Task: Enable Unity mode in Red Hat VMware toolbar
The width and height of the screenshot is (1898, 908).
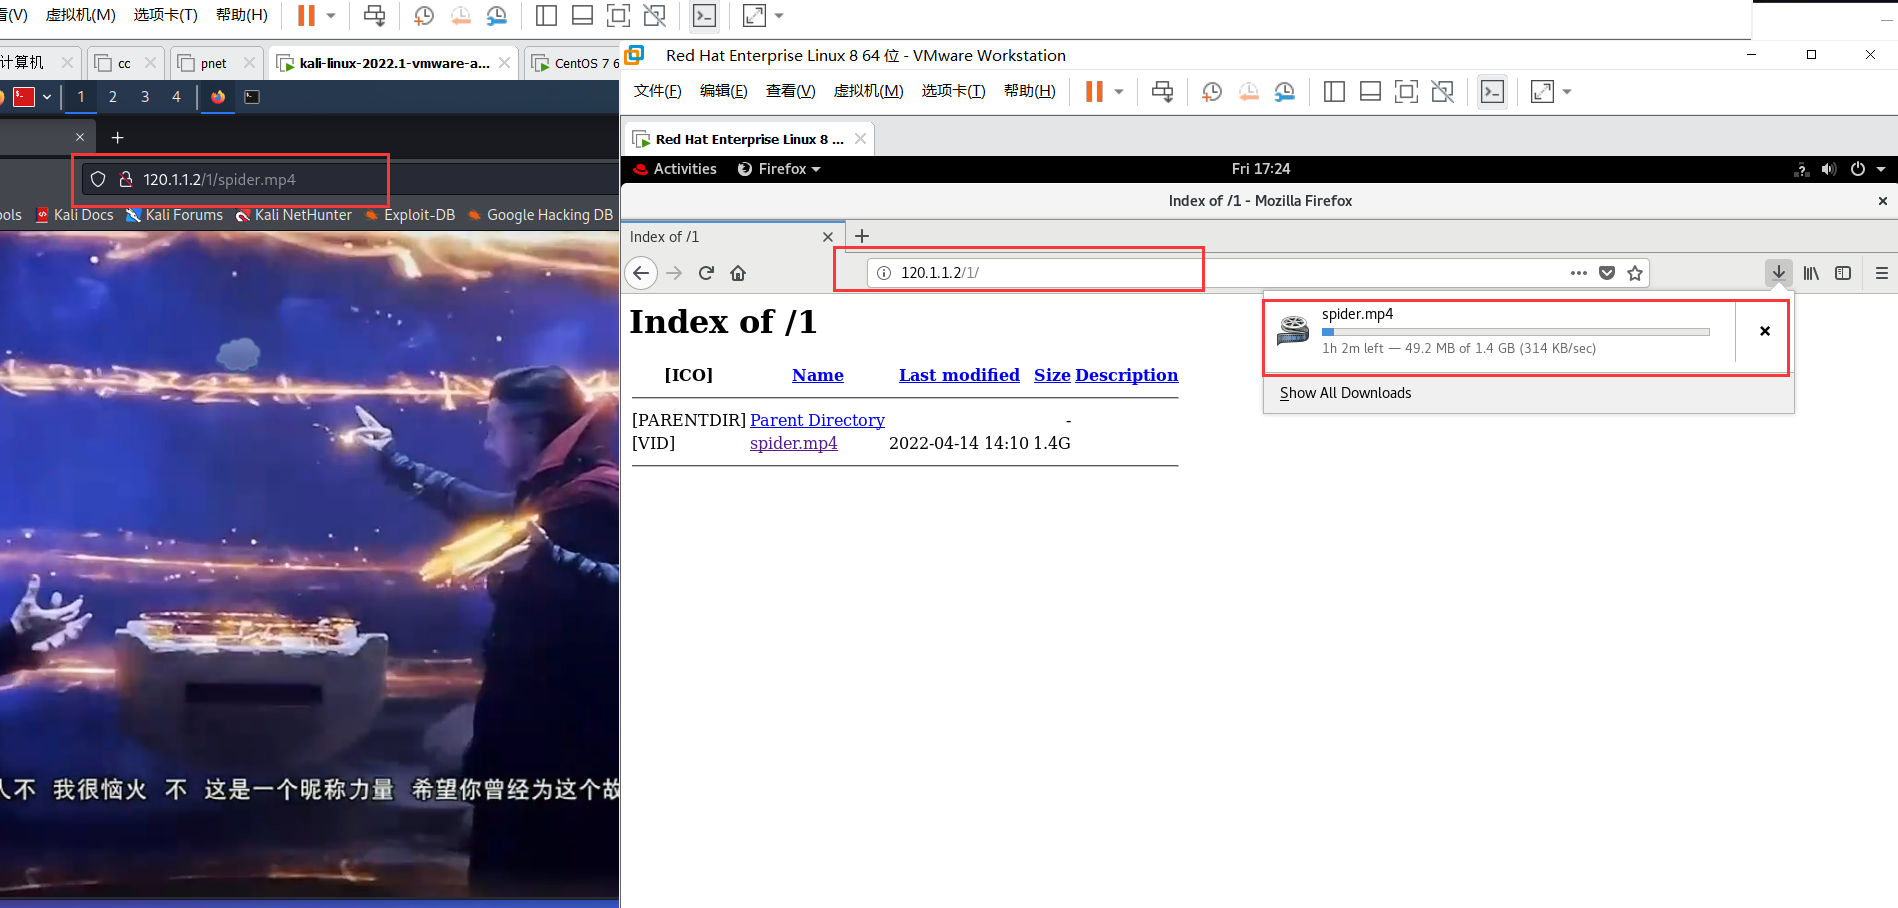Action: point(1442,92)
